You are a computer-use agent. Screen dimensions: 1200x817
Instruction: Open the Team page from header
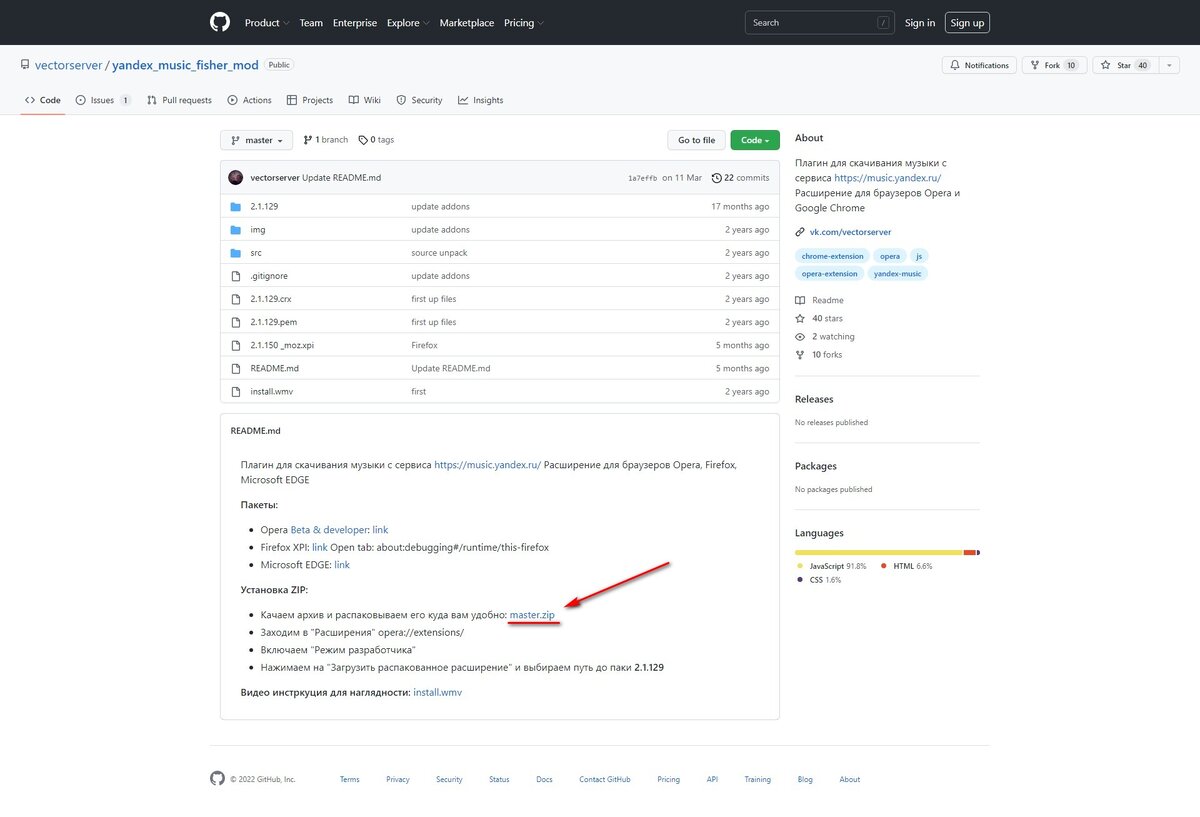coord(311,23)
